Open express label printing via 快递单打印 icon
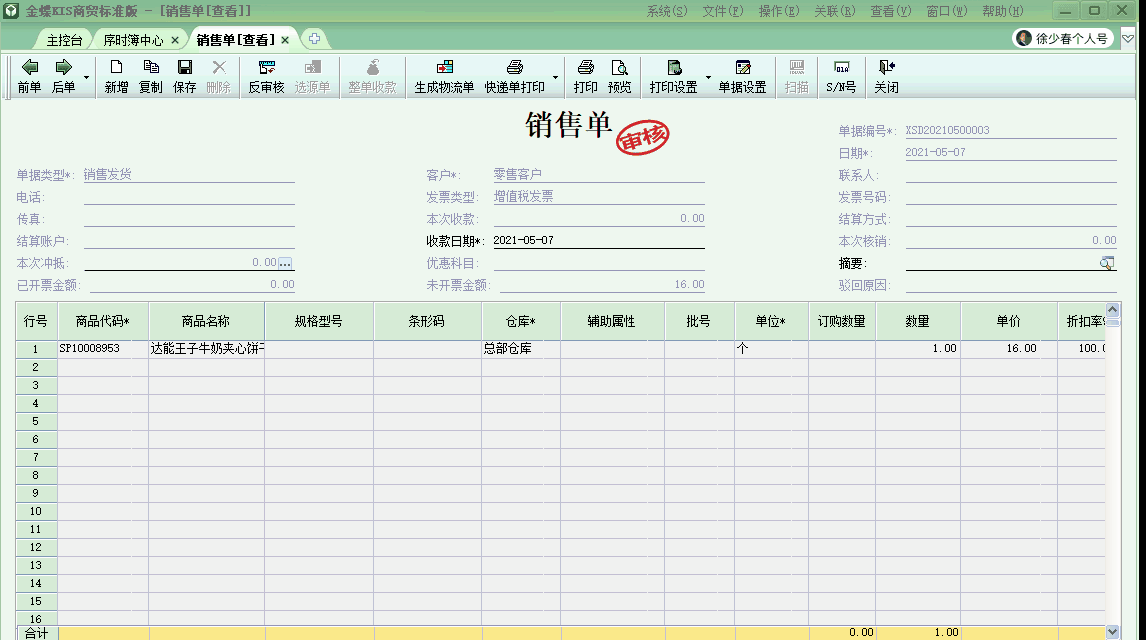Viewport: 1146px width, 640px height. tap(516, 77)
